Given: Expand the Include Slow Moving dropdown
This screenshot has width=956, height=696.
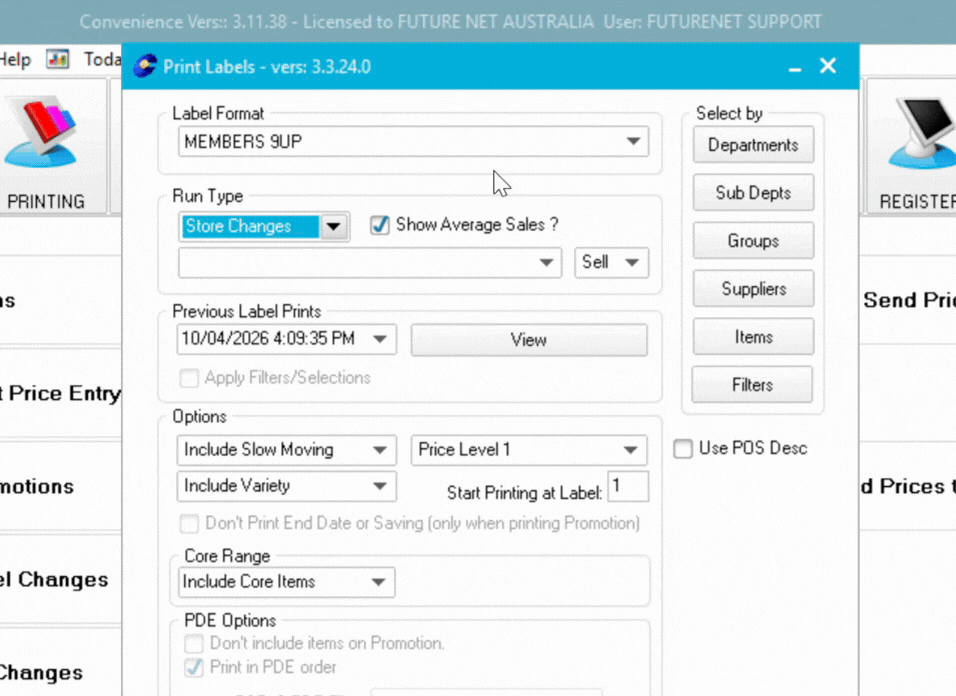Looking at the screenshot, I should pos(380,450).
